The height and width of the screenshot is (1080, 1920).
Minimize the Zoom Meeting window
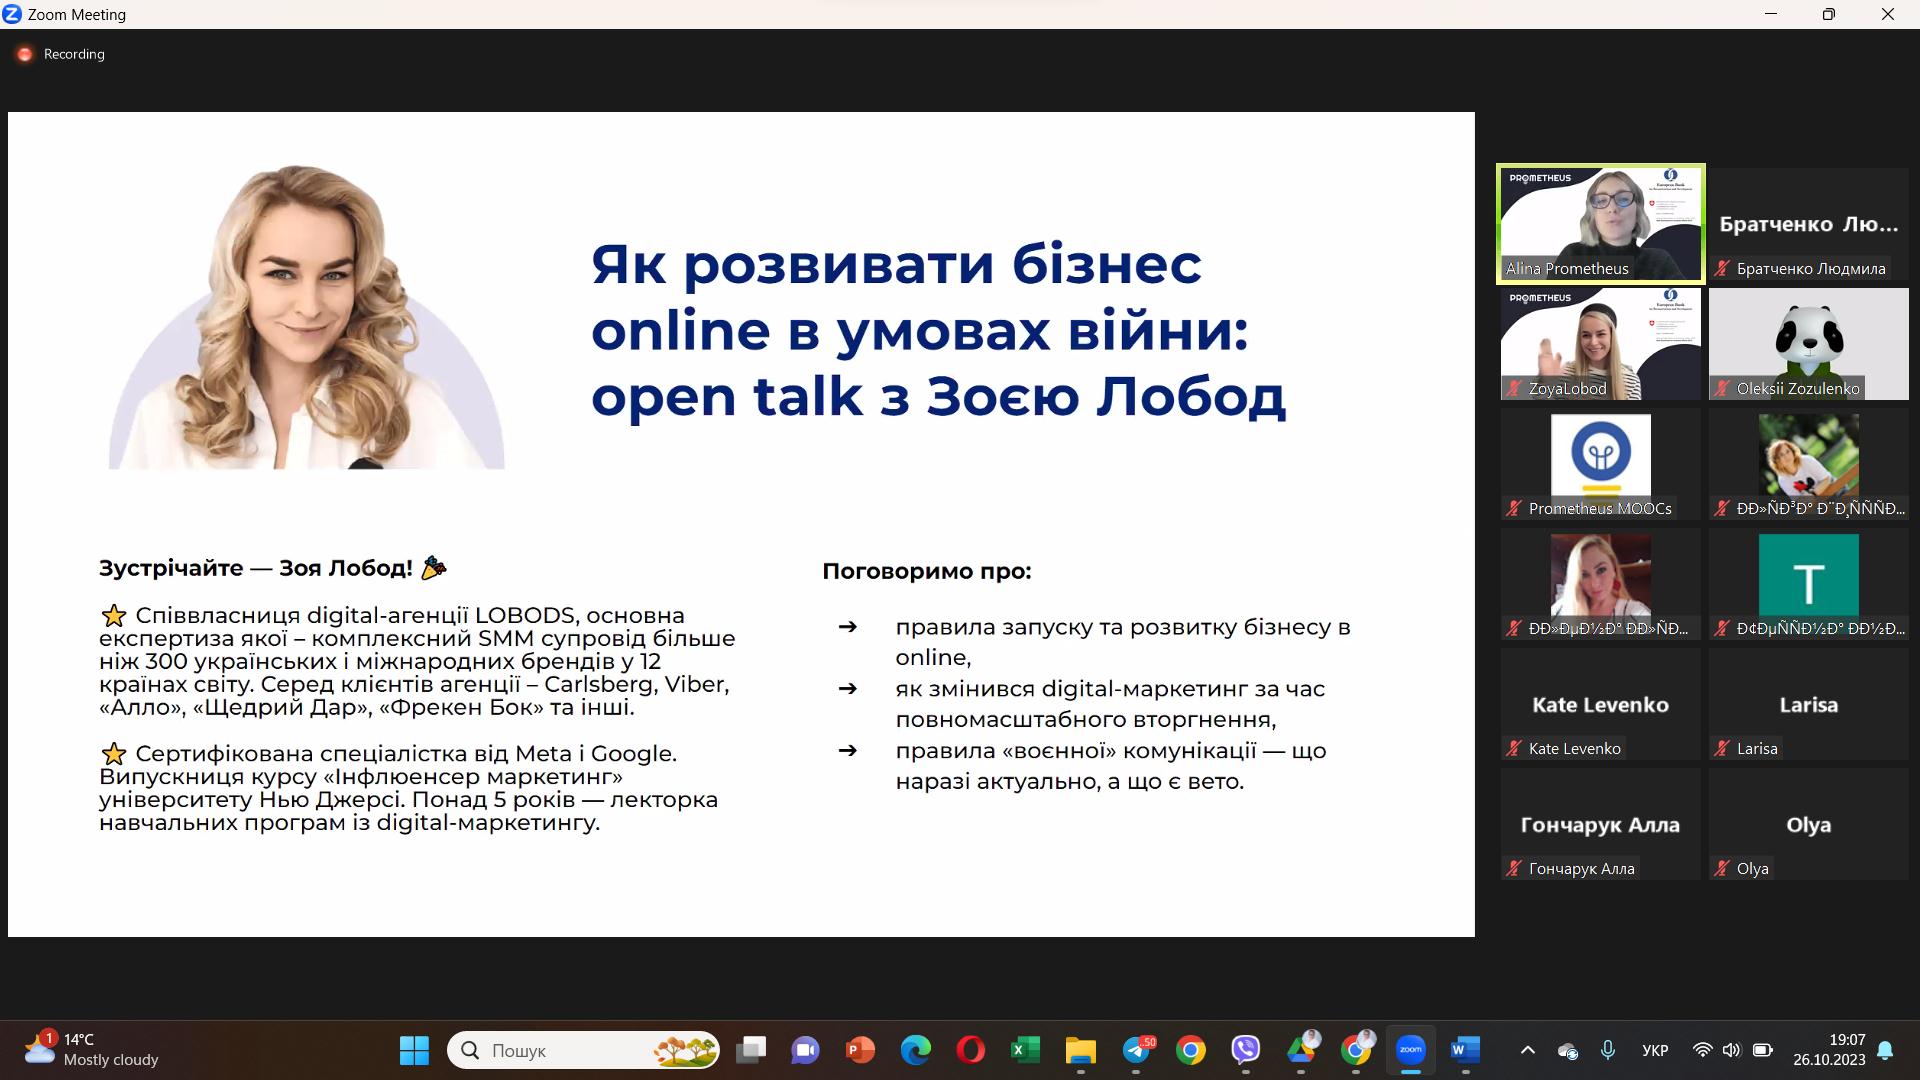click(1771, 14)
